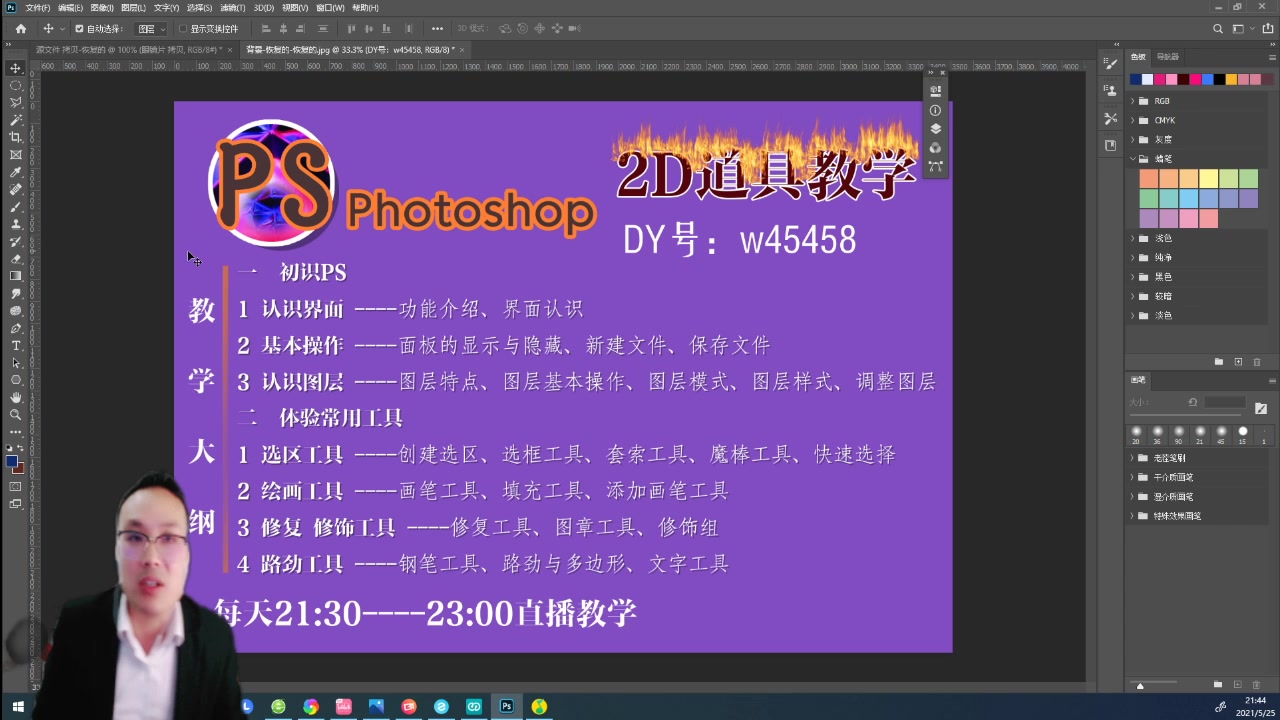Create new brush button in brush panel
This screenshot has width=1280, height=720.
pyautogui.click(x=1237, y=684)
